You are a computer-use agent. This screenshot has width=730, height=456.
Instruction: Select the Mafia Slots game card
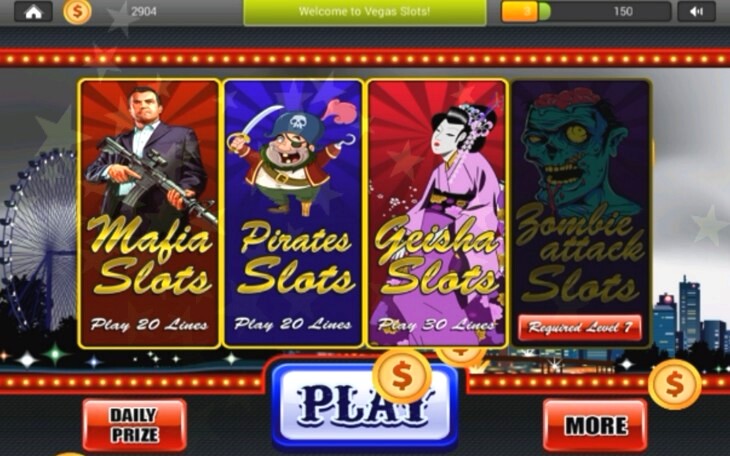click(x=149, y=213)
